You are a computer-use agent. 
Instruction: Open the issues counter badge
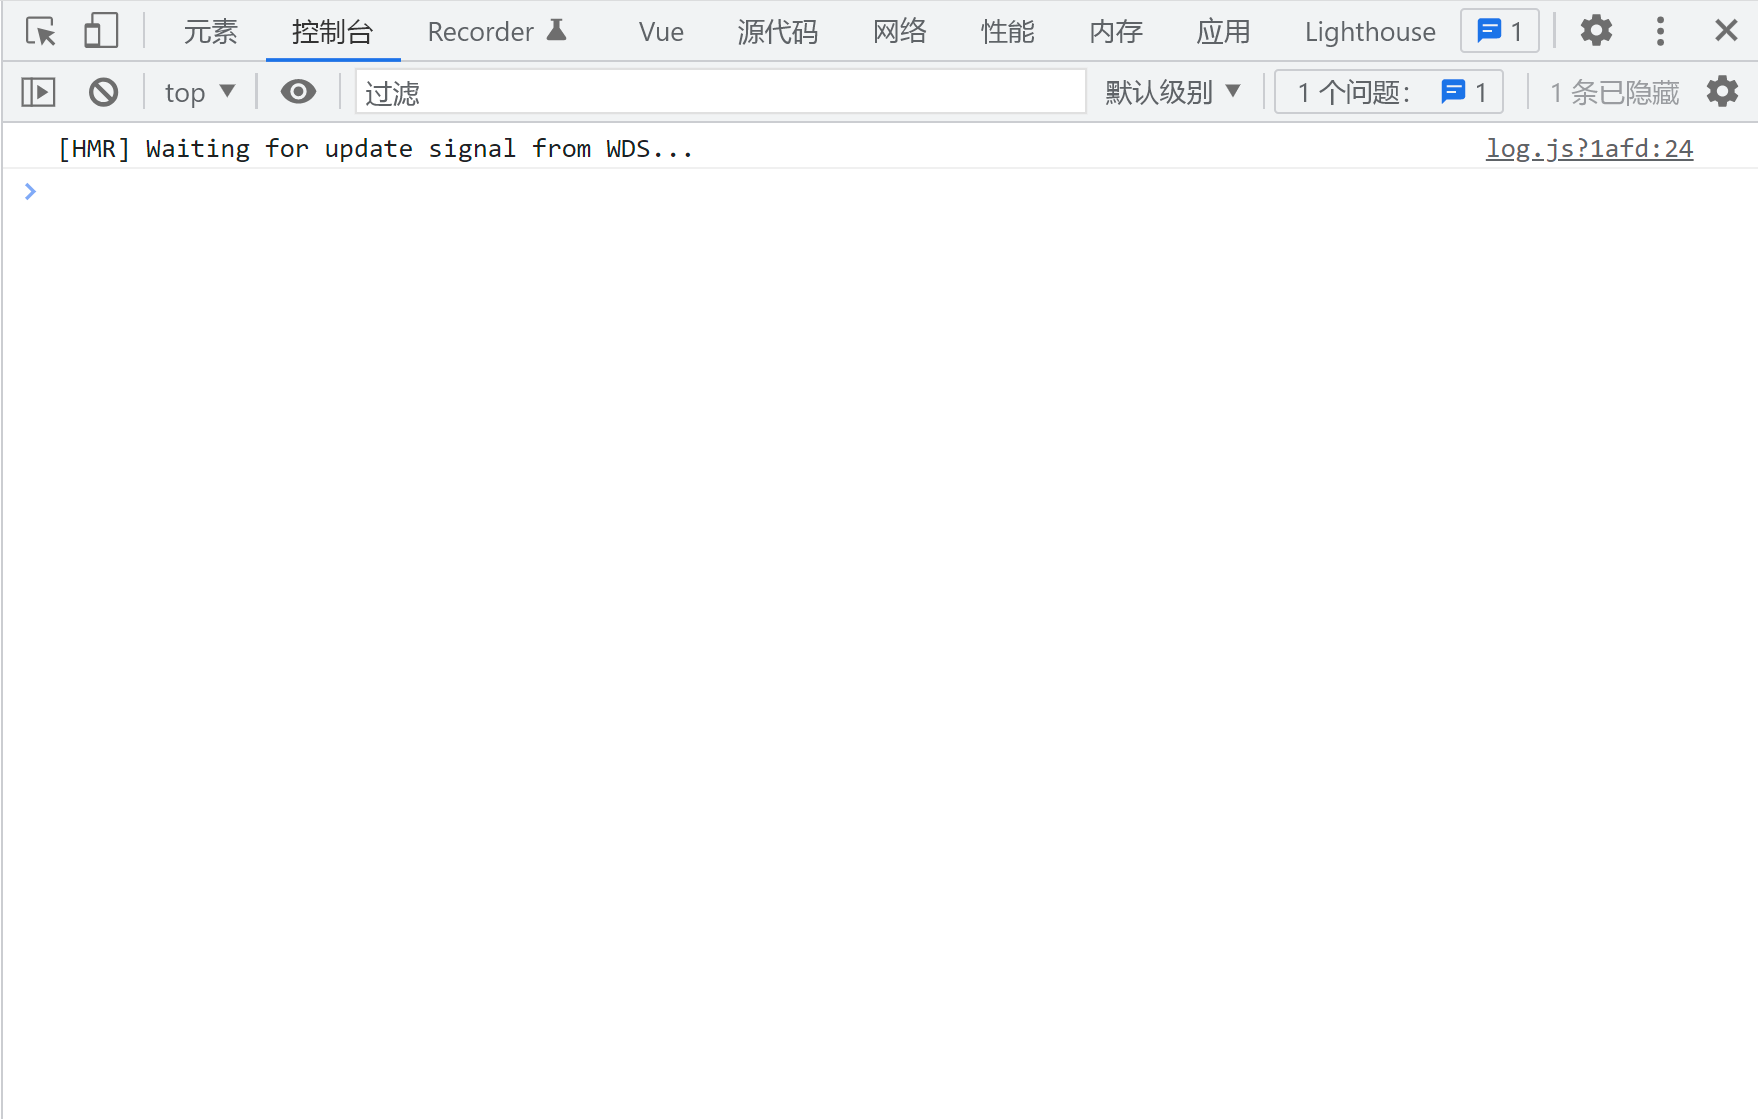pyautogui.click(x=1499, y=31)
